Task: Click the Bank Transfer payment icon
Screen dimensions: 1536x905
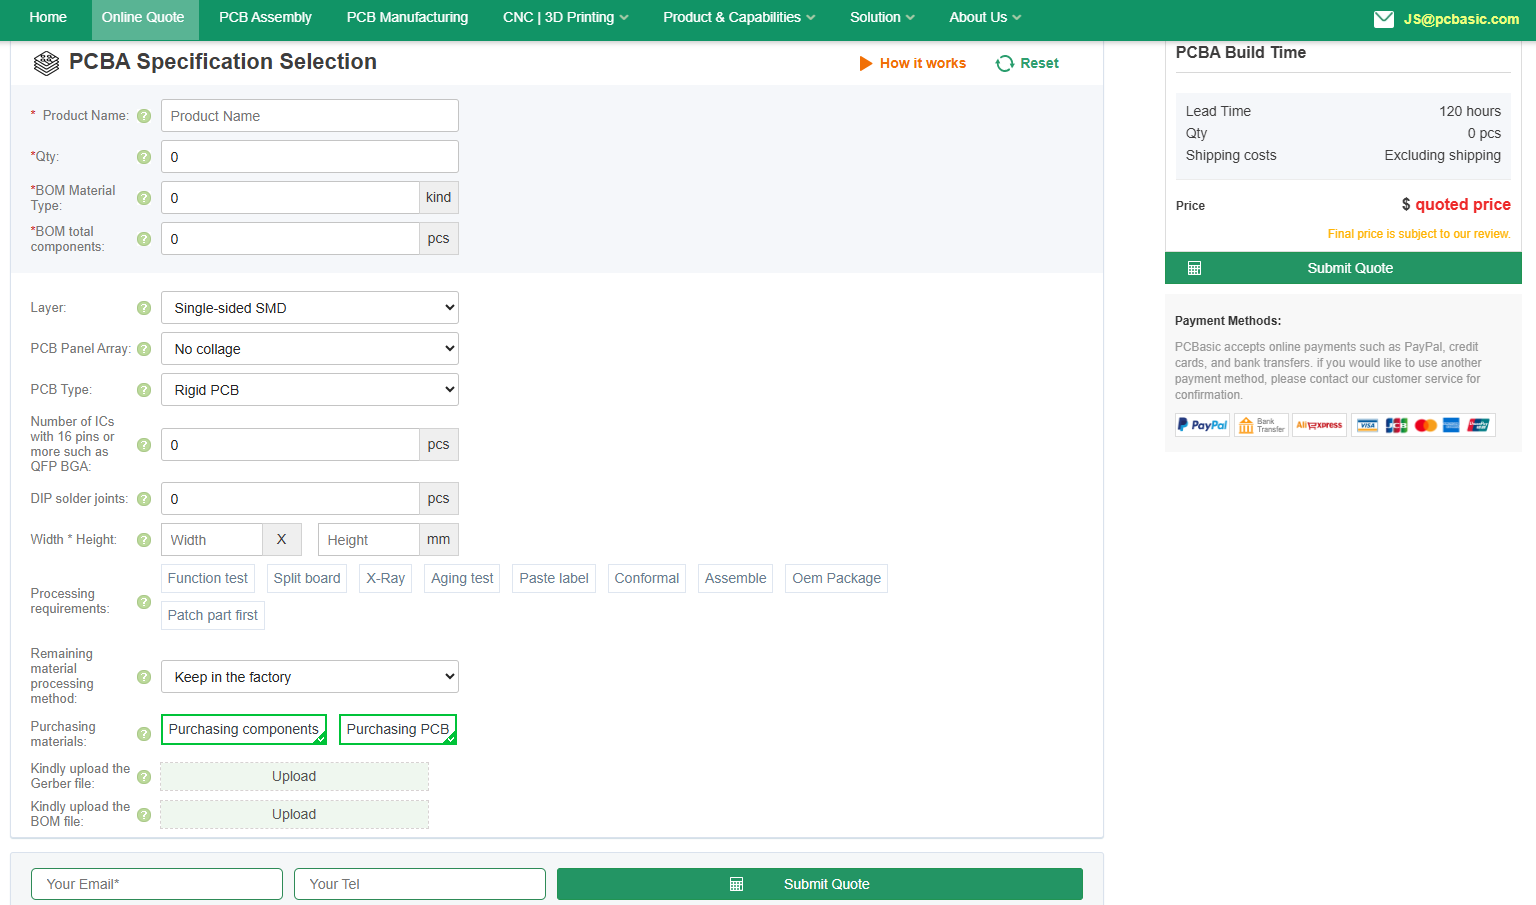Action: click(1261, 424)
